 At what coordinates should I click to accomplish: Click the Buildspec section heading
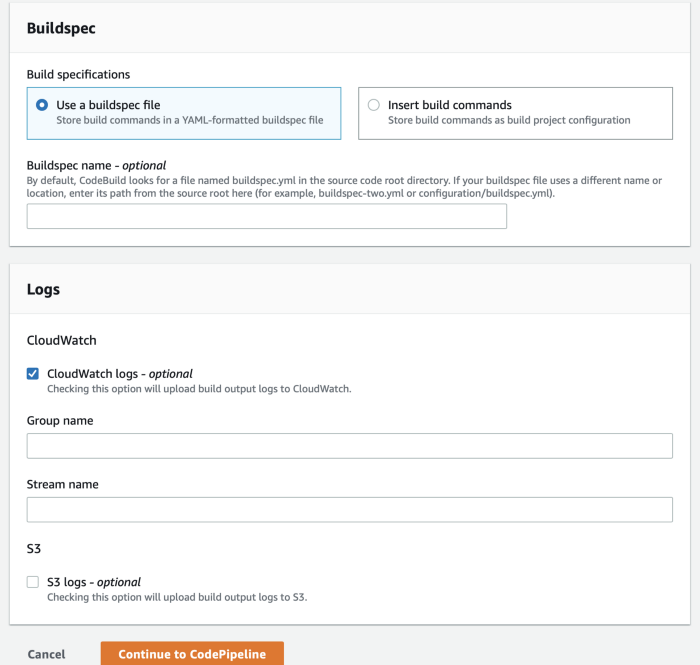[x=61, y=28]
